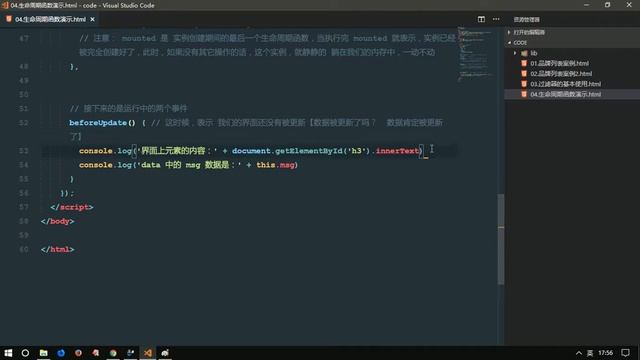Click document.getElementById in line 53
The width and height of the screenshot is (640, 360).
click(x=287, y=151)
